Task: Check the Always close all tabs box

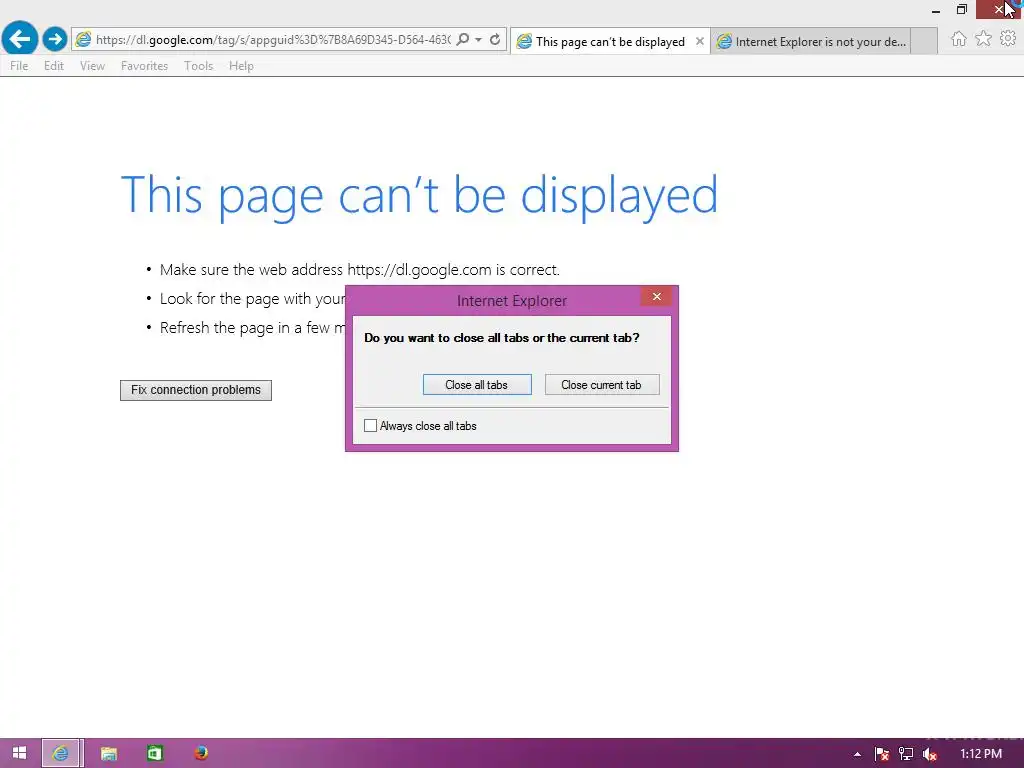Action: click(x=370, y=426)
